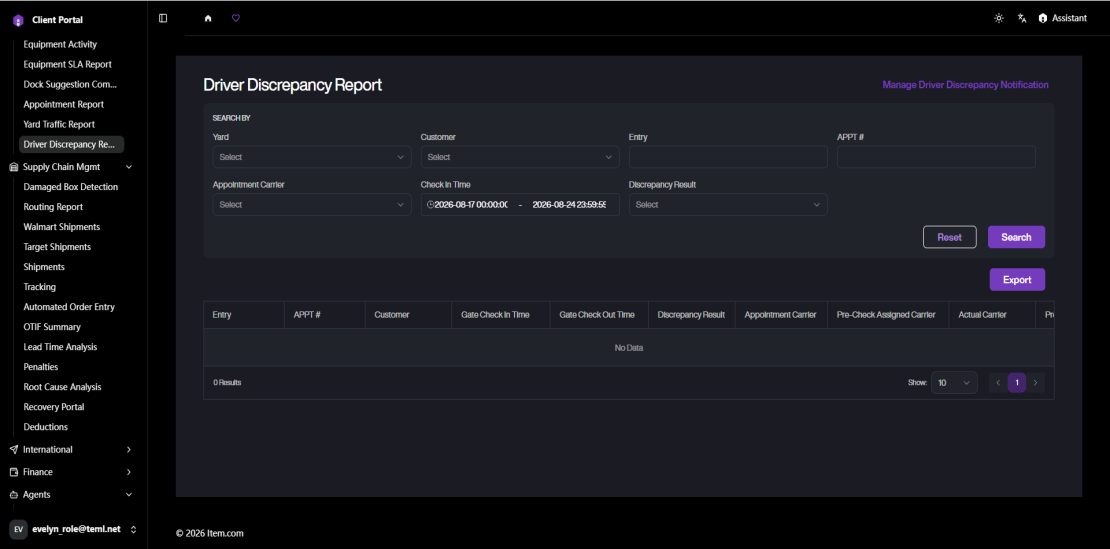Focus the Entry input field
This screenshot has width=1110, height=549.
728,157
